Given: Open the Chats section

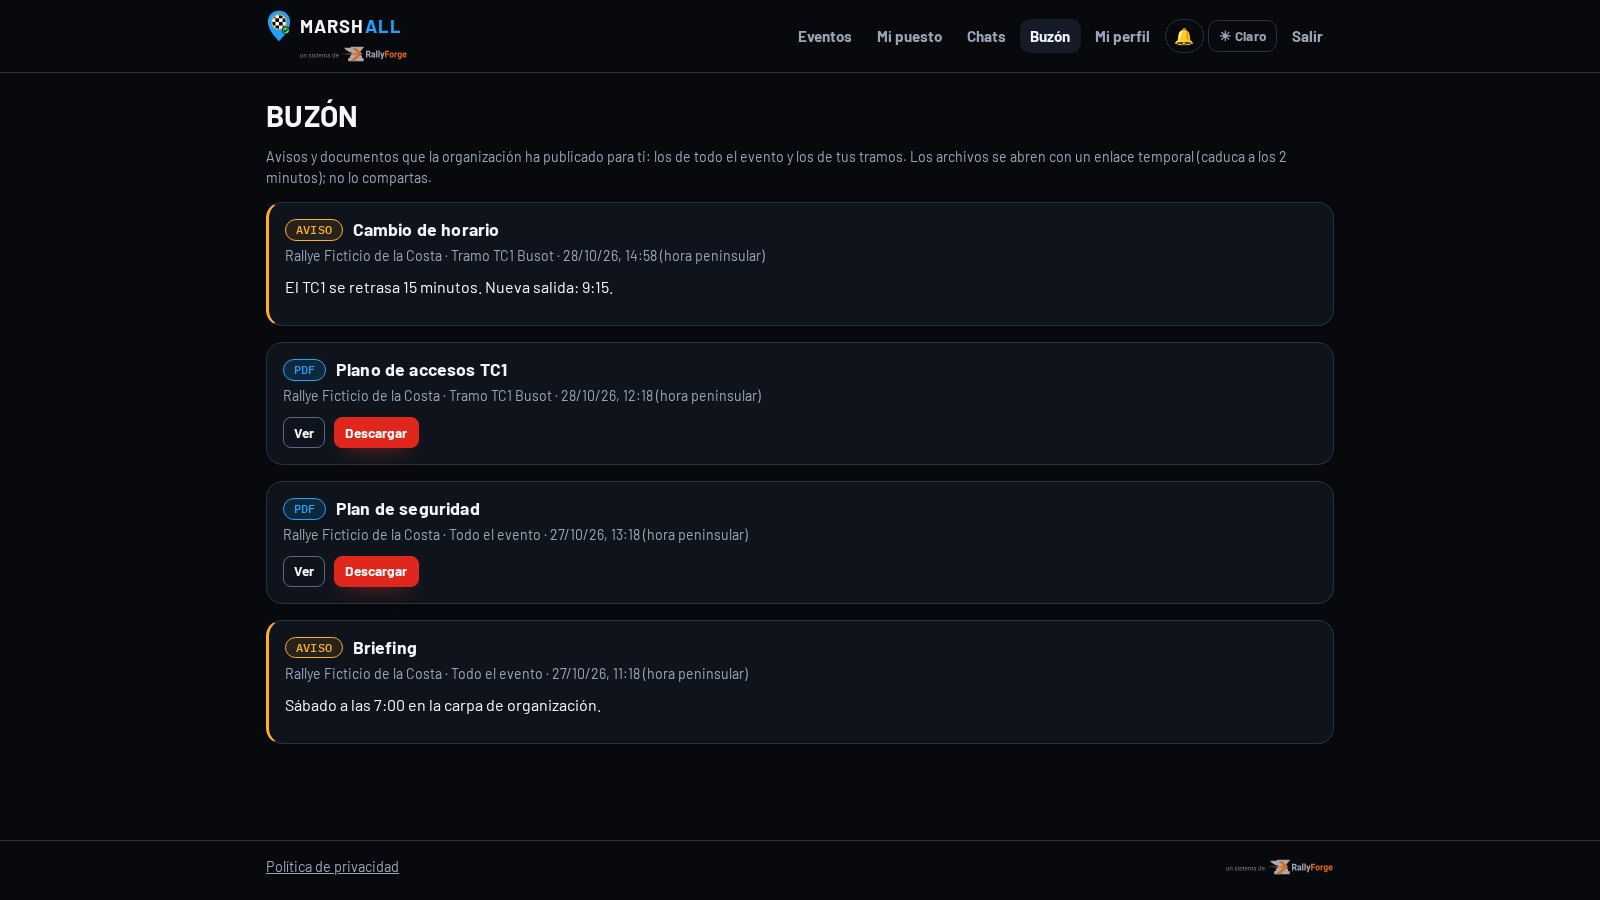Looking at the screenshot, I should [986, 36].
